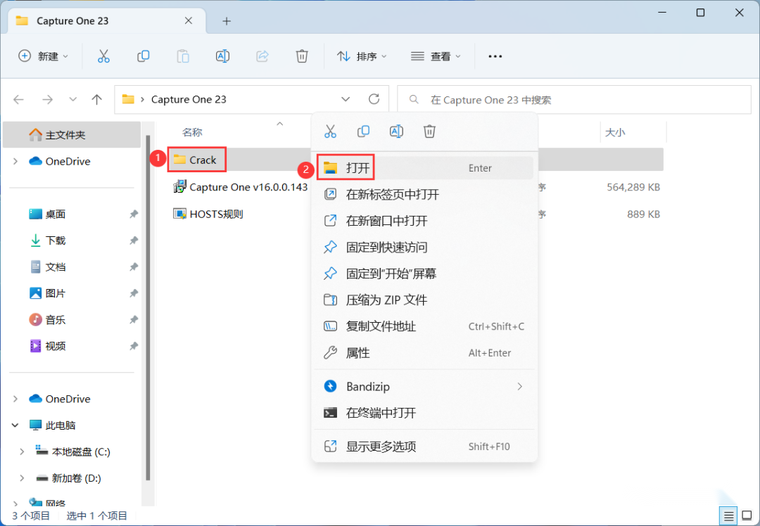Select the HOSTS规则 file
Screen dimensions: 760x526
pos(208,214)
